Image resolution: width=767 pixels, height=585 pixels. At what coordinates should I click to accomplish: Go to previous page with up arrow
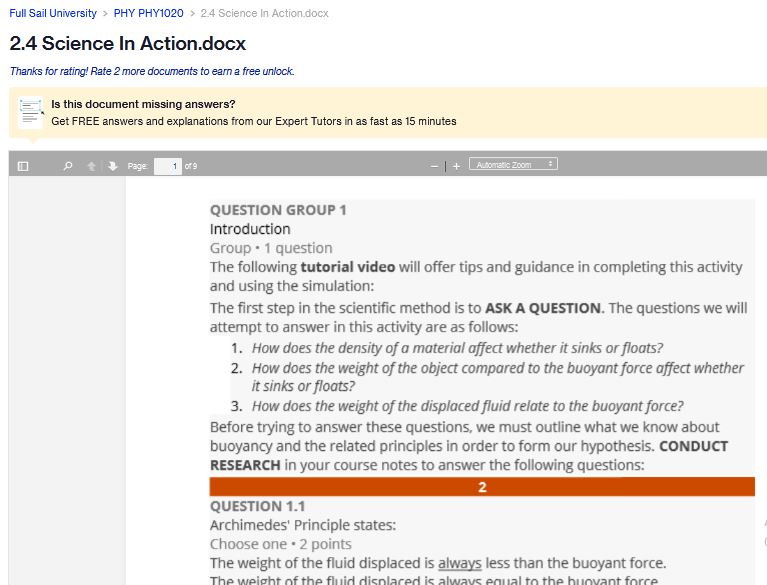pyautogui.click(x=91, y=166)
